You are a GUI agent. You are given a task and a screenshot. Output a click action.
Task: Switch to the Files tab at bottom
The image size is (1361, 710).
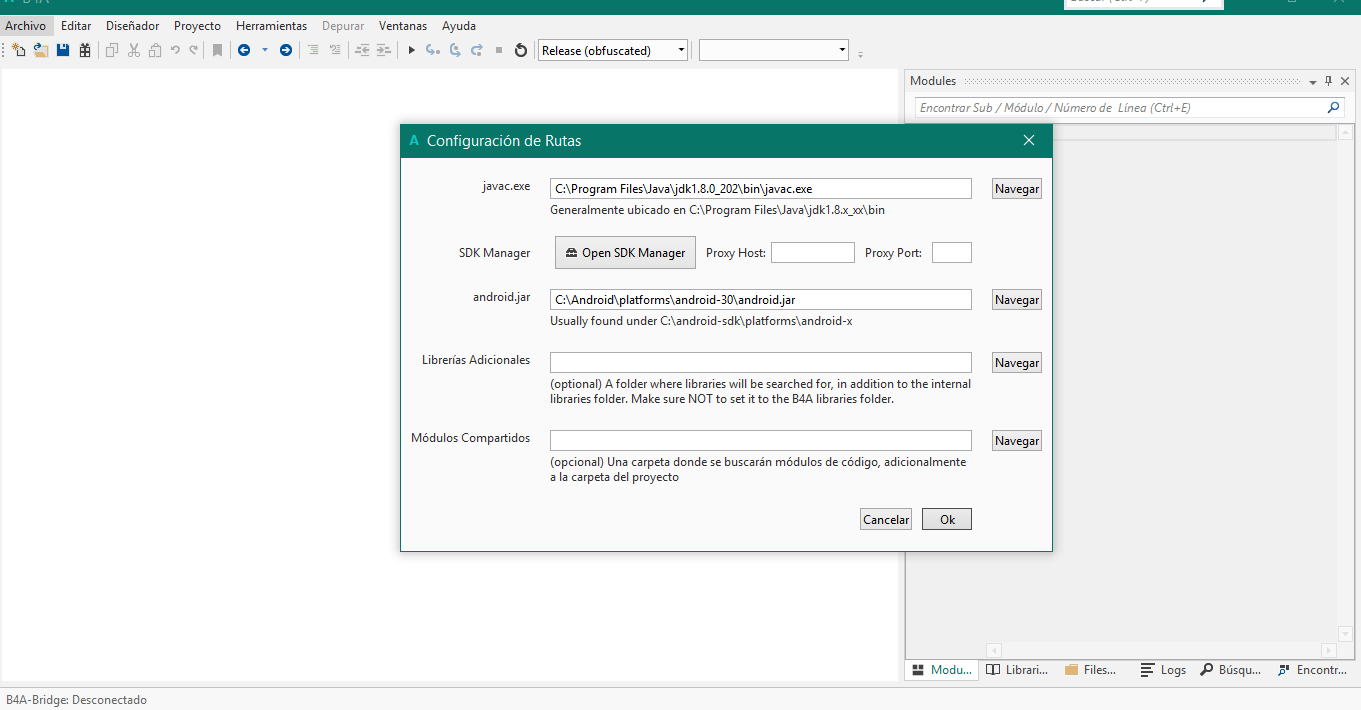[x=1090, y=670]
